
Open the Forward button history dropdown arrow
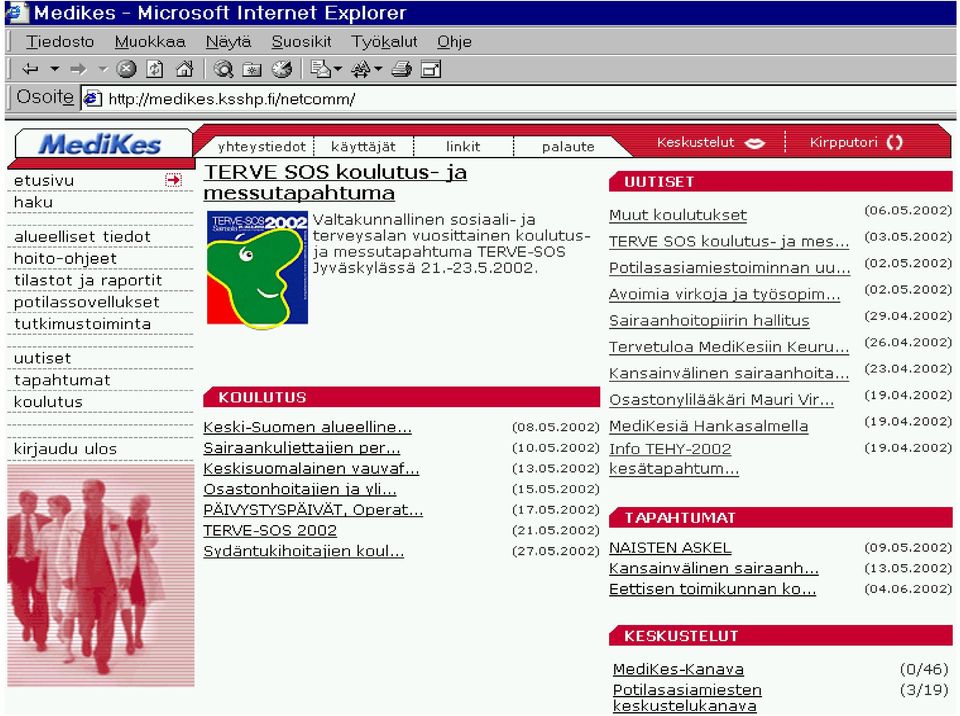(103, 69)
